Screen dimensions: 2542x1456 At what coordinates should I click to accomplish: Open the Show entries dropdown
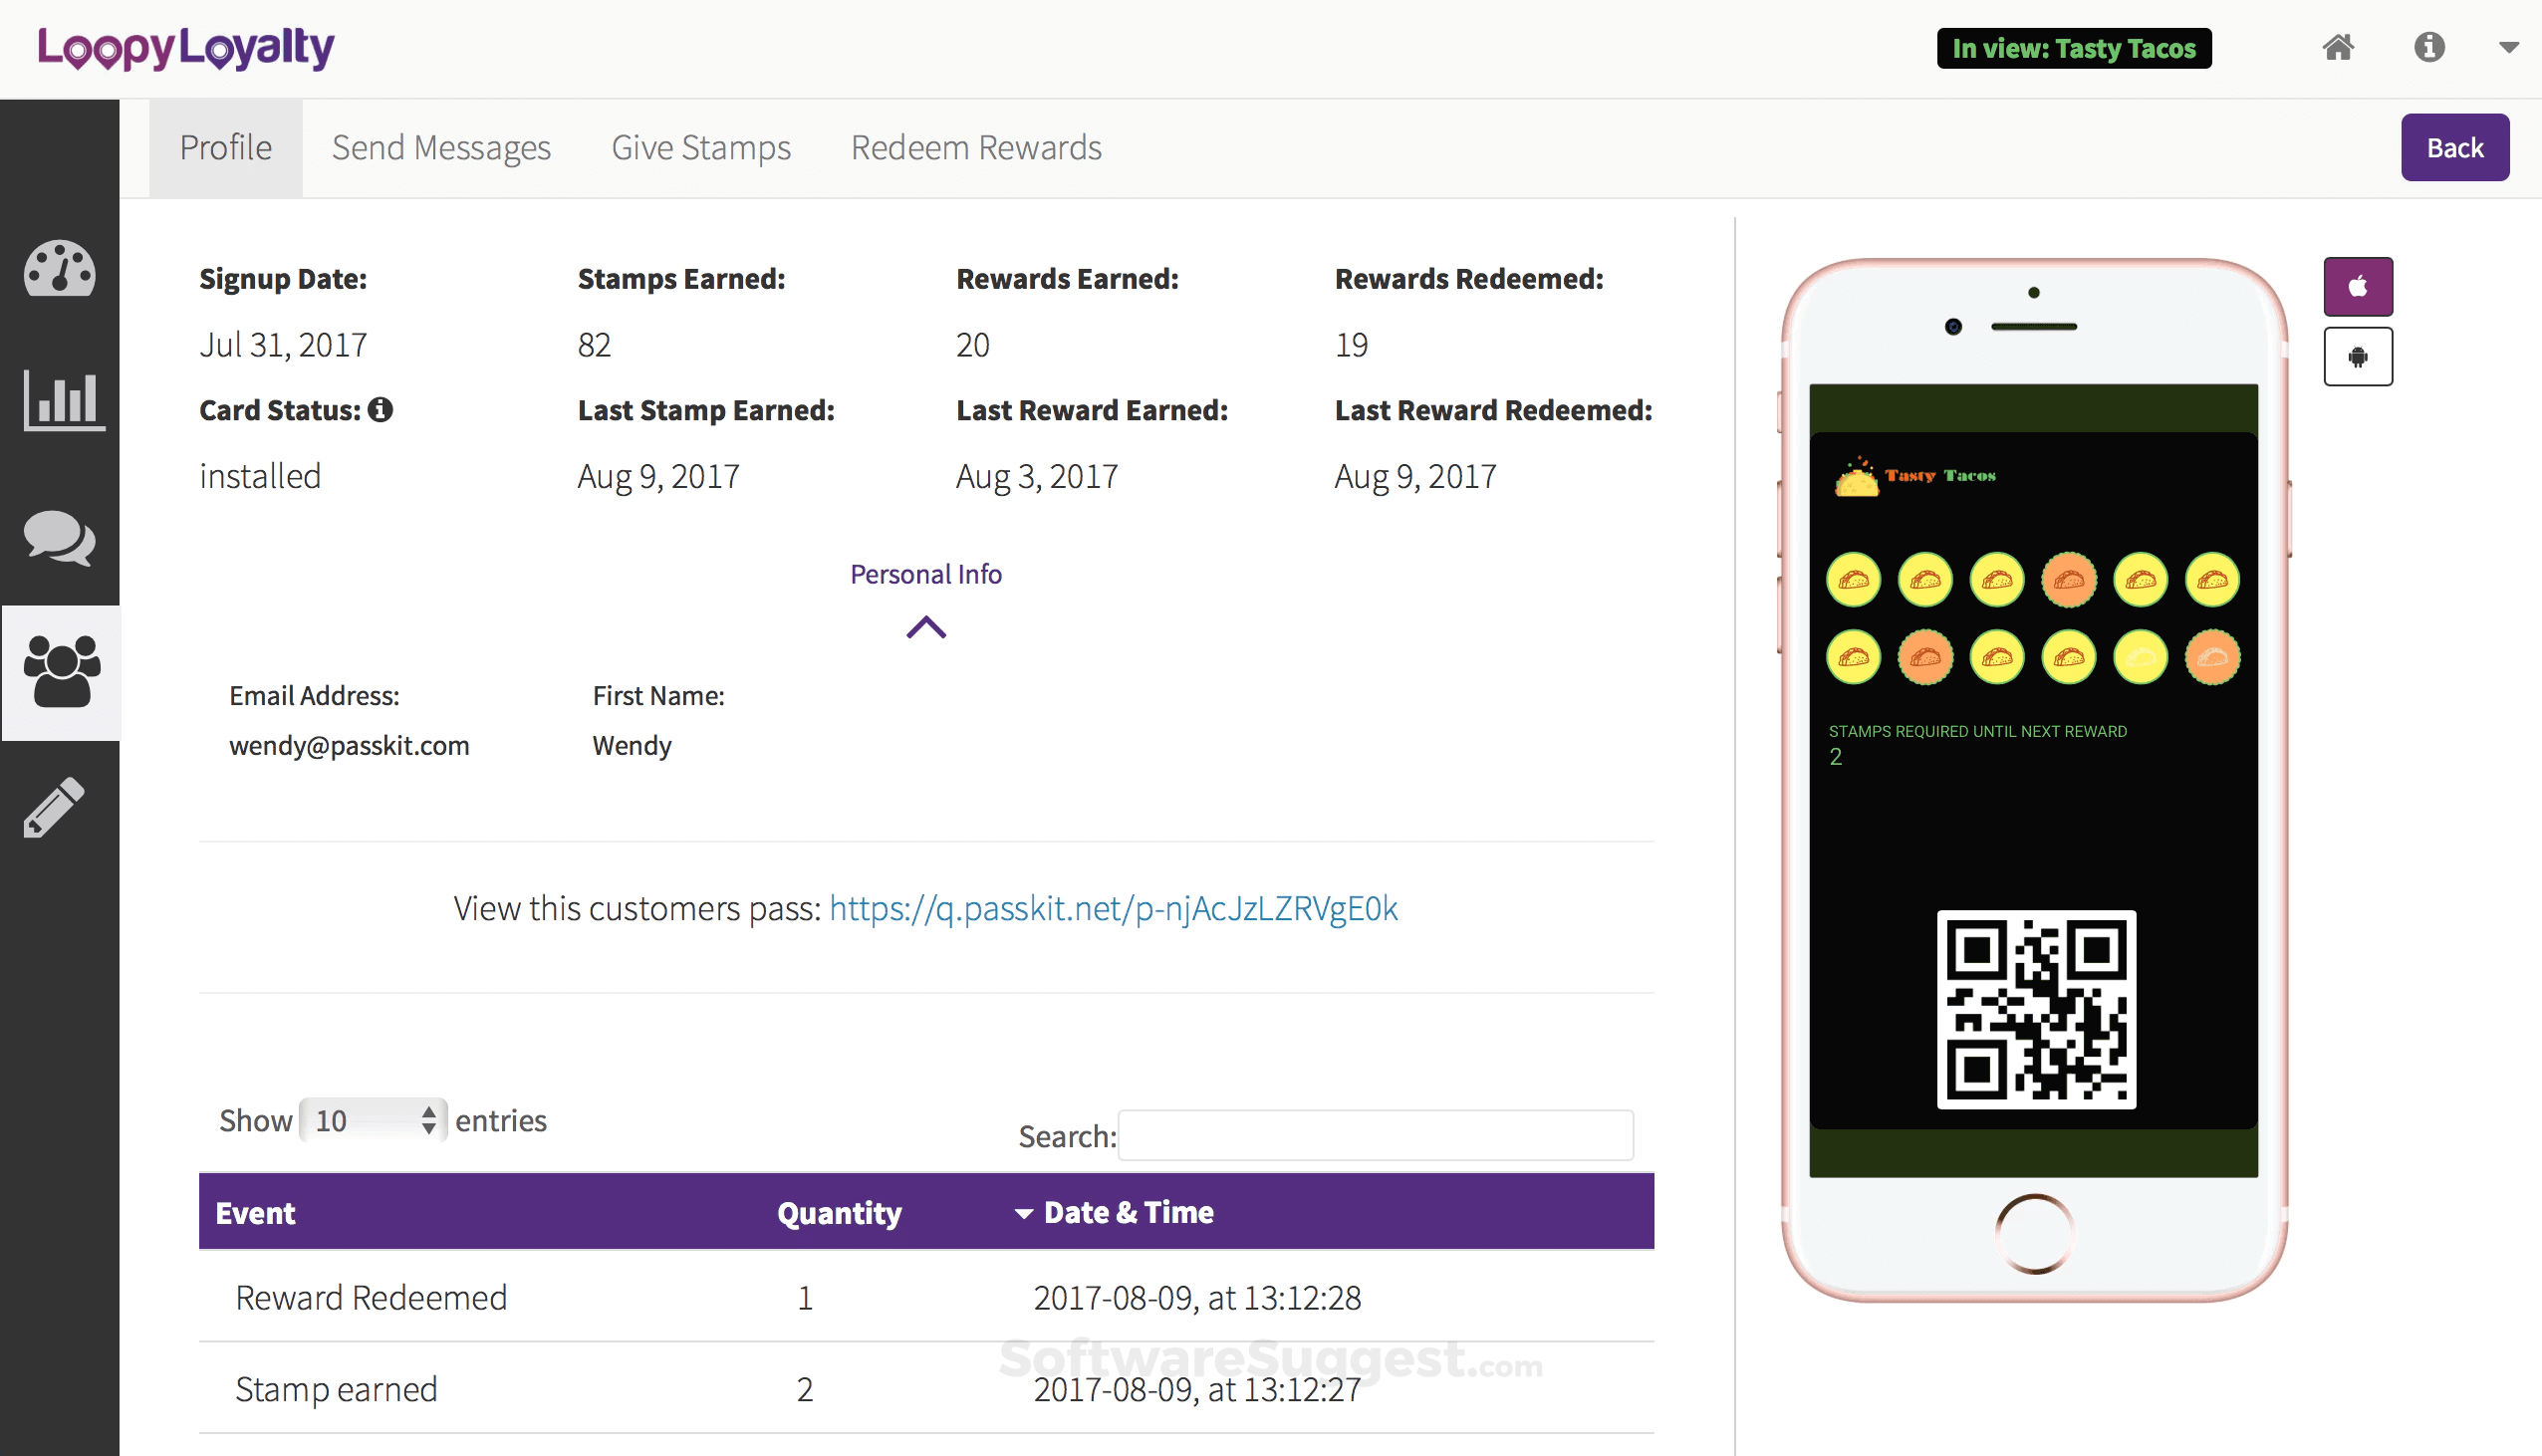click(371, 1120)
